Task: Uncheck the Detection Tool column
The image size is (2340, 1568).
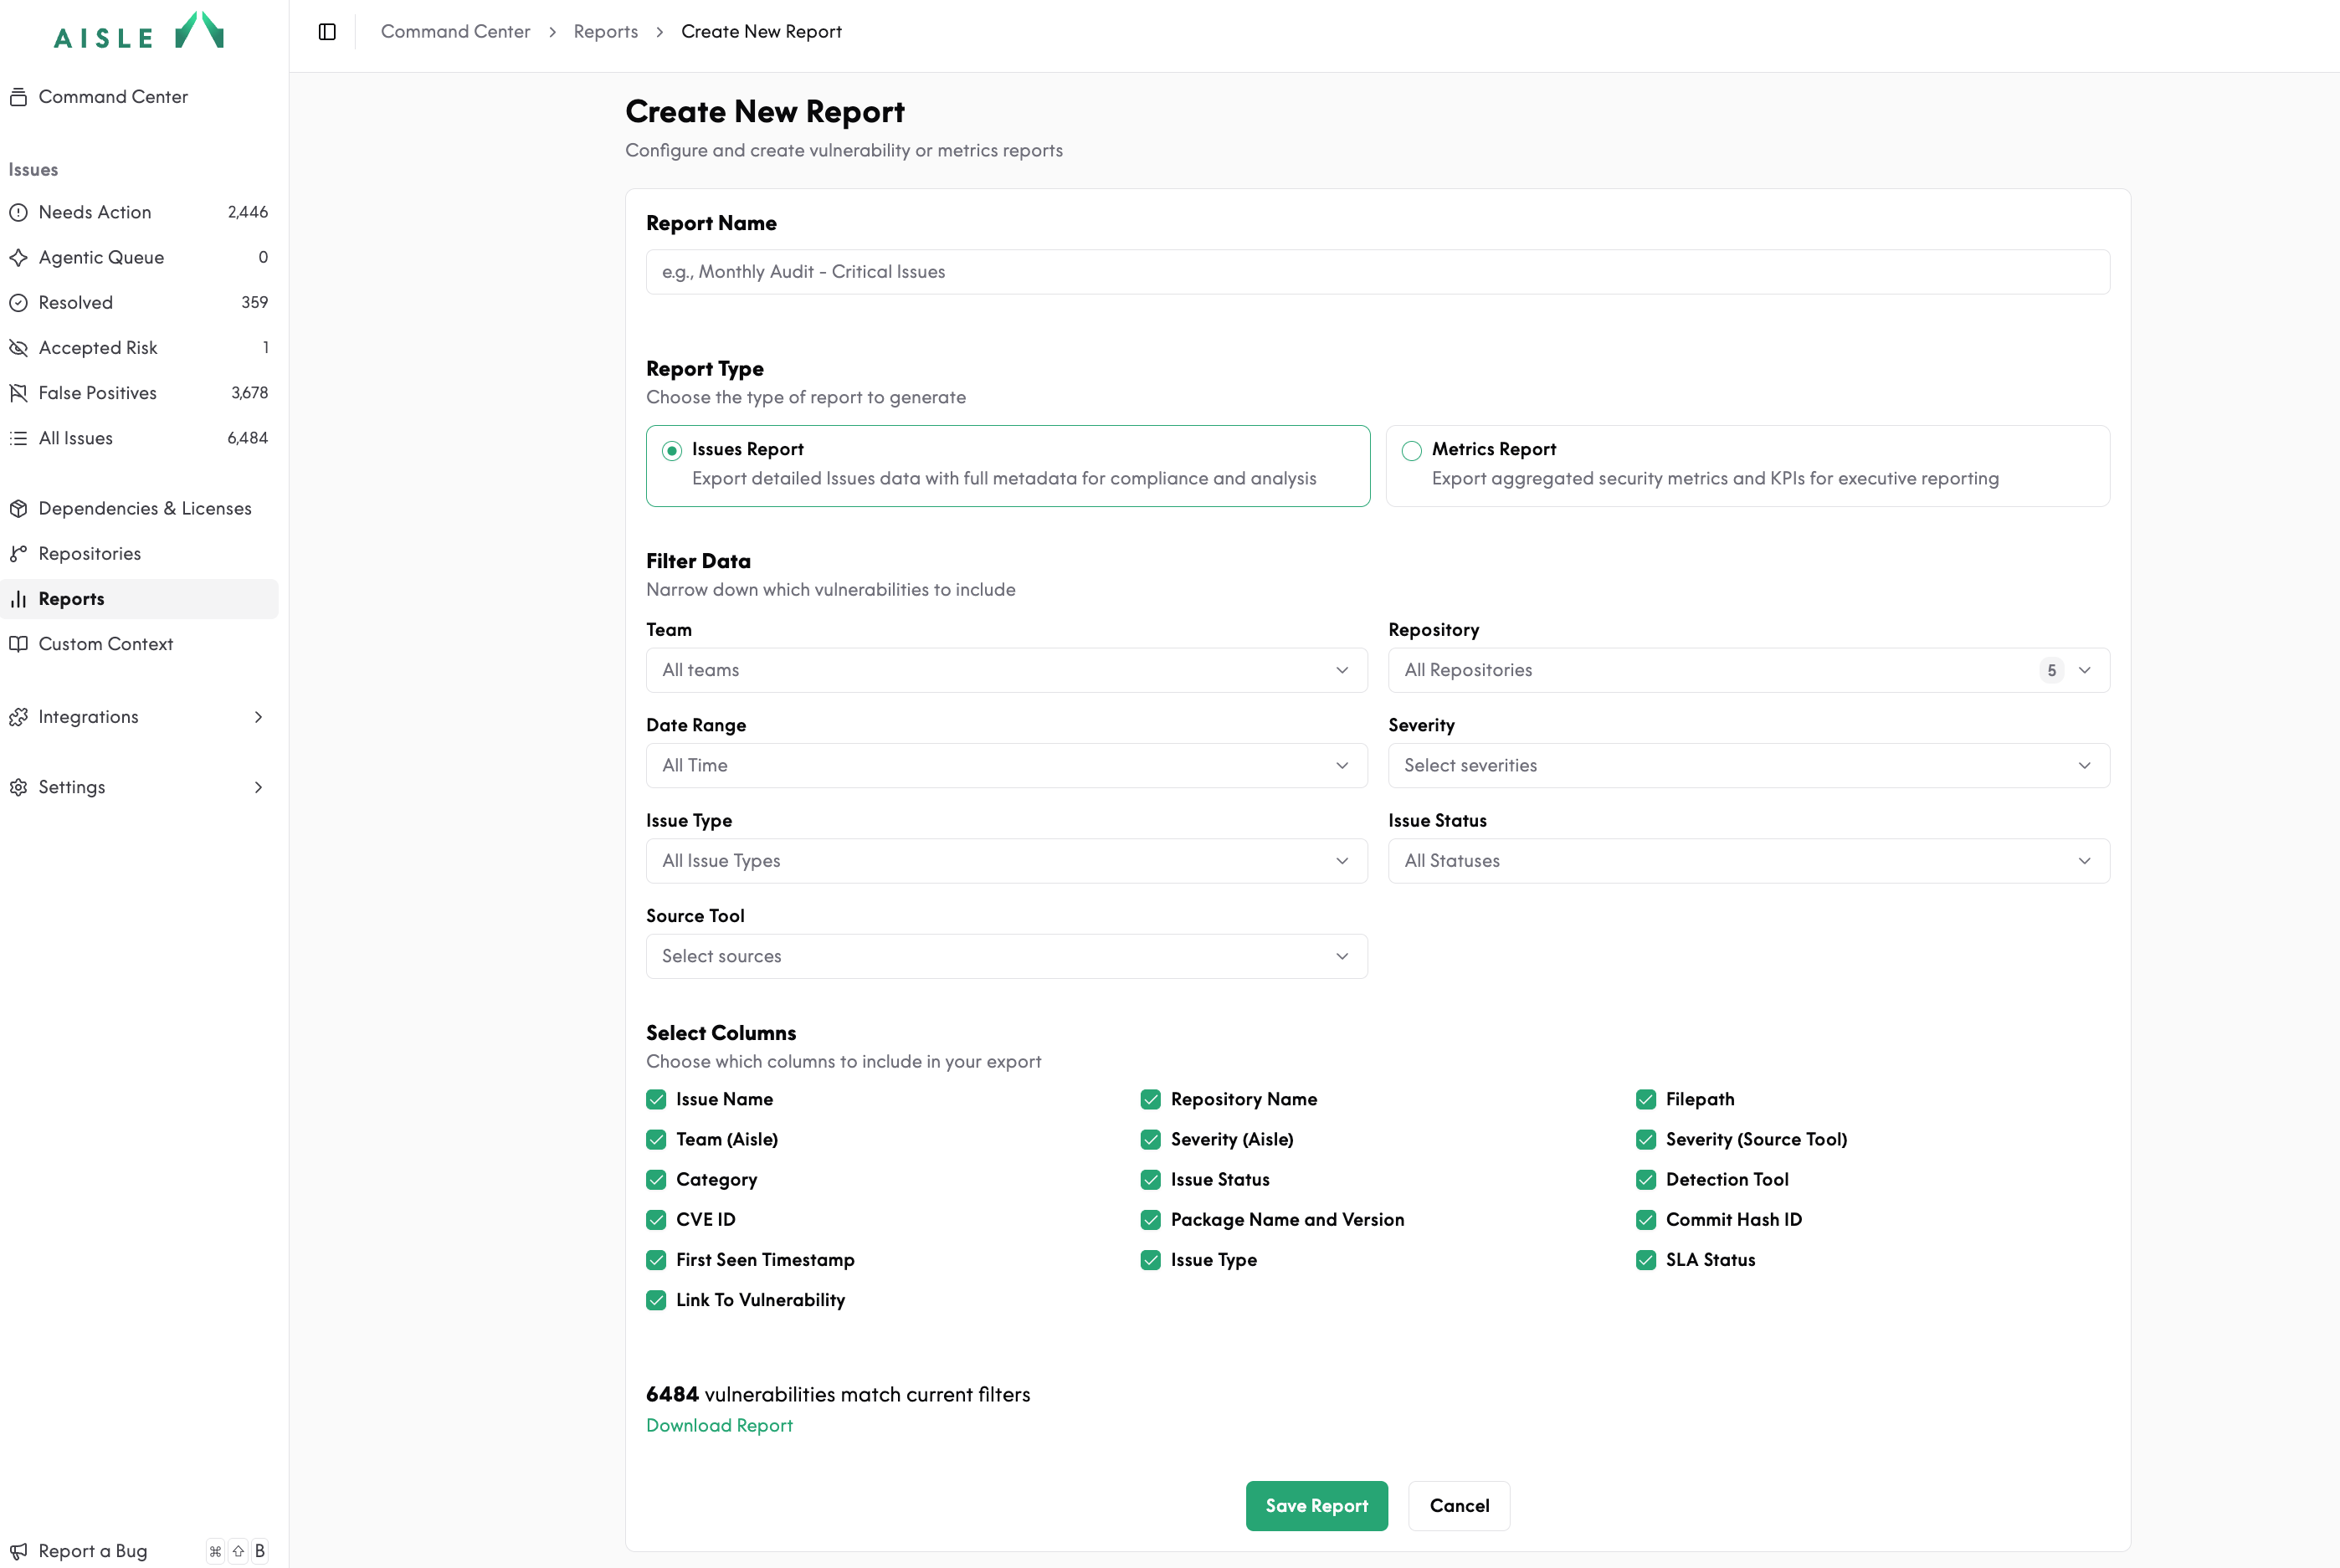Action: tap(1645, 1179)
